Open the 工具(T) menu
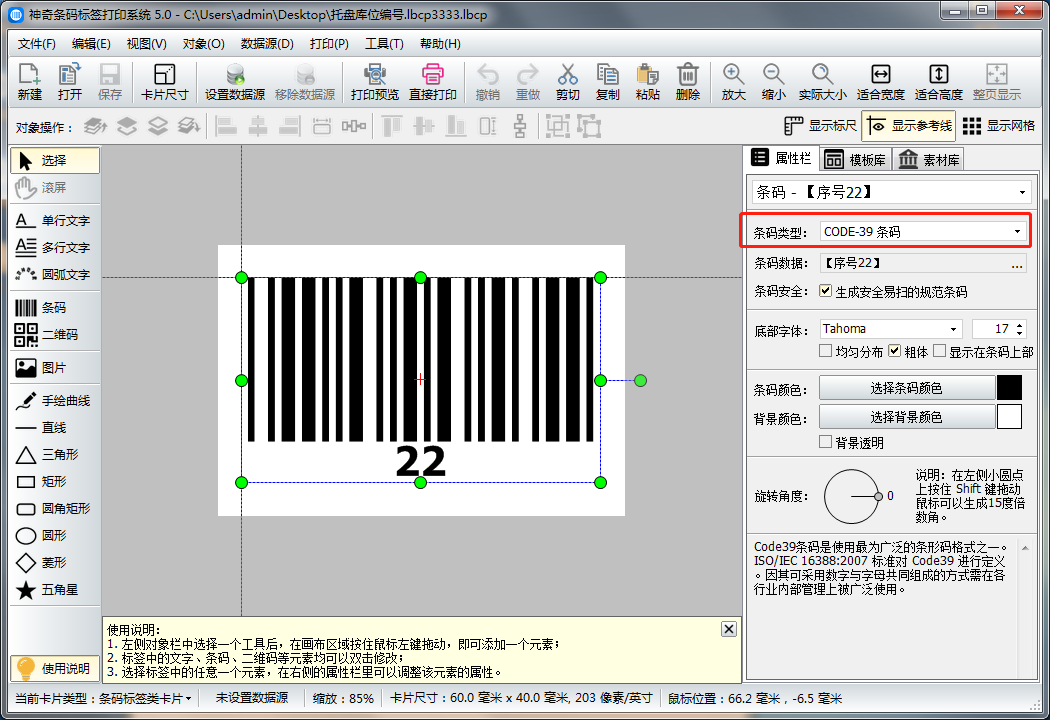Screen dimensions: 1050x720 click(384, 44)
